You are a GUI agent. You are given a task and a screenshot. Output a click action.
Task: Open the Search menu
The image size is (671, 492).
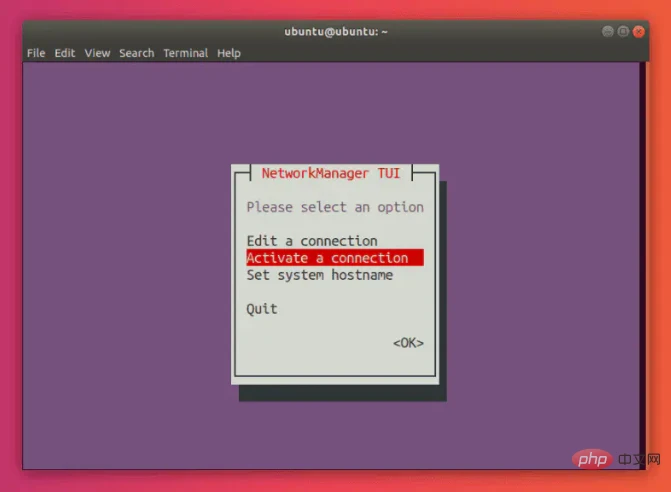[x=136, y=53]
